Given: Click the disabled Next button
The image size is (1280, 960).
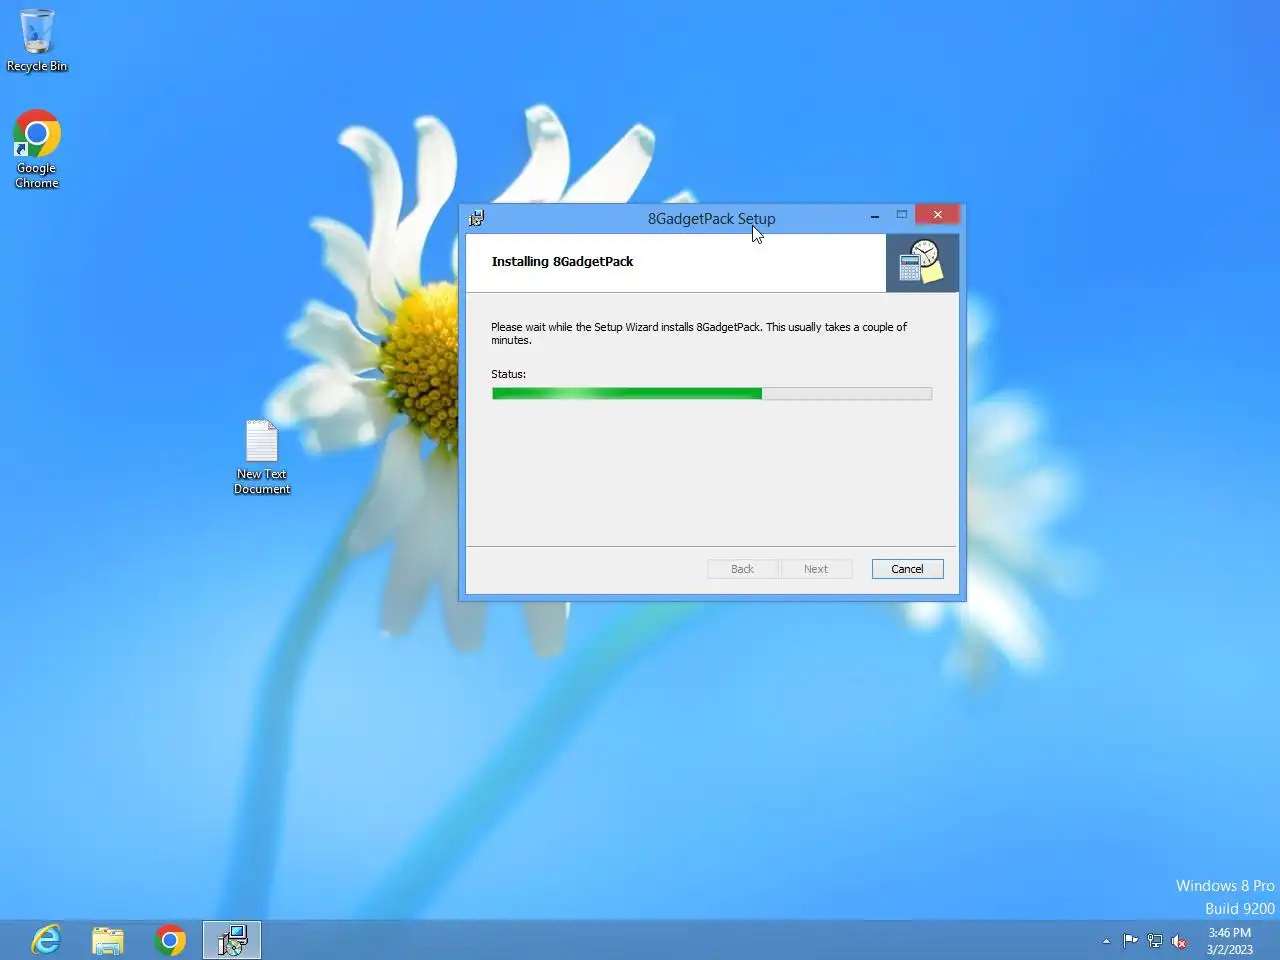Looking at the screenshot, I should click(816, 569).
